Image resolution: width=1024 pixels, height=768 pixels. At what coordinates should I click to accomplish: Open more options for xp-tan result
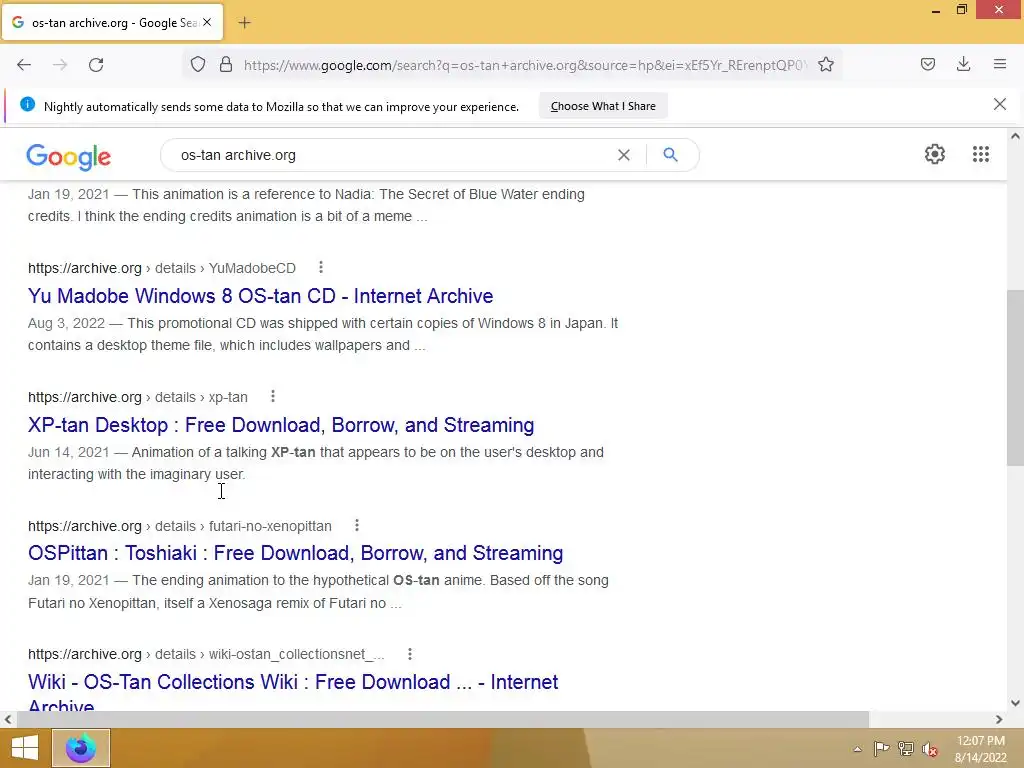(273, 396)
